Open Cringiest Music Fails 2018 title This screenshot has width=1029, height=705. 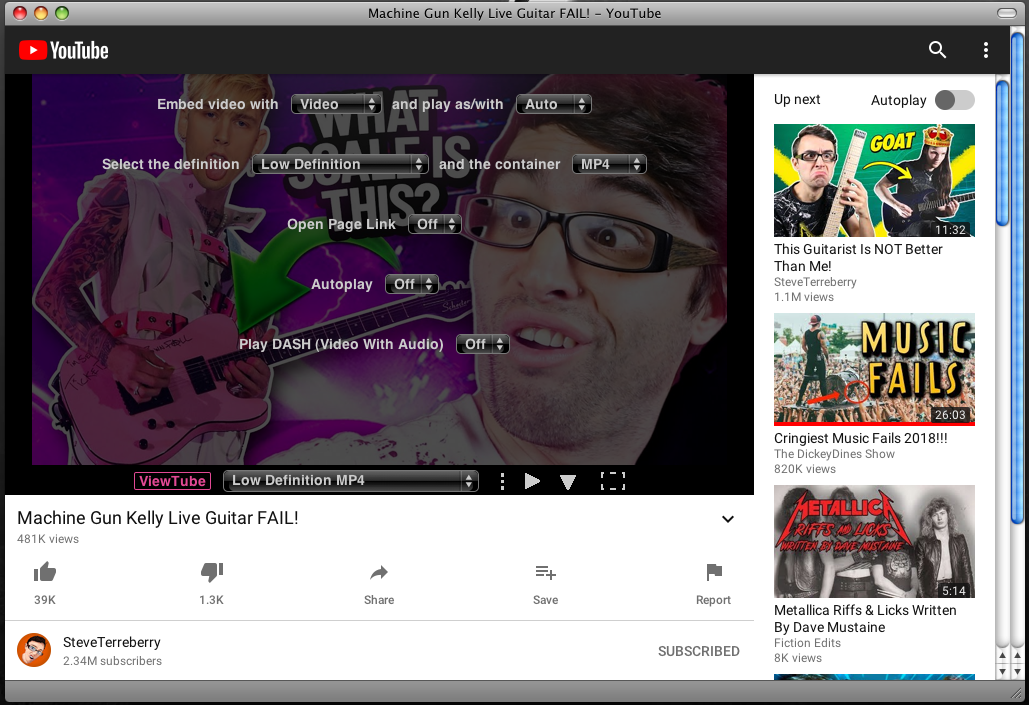(860, 438)
